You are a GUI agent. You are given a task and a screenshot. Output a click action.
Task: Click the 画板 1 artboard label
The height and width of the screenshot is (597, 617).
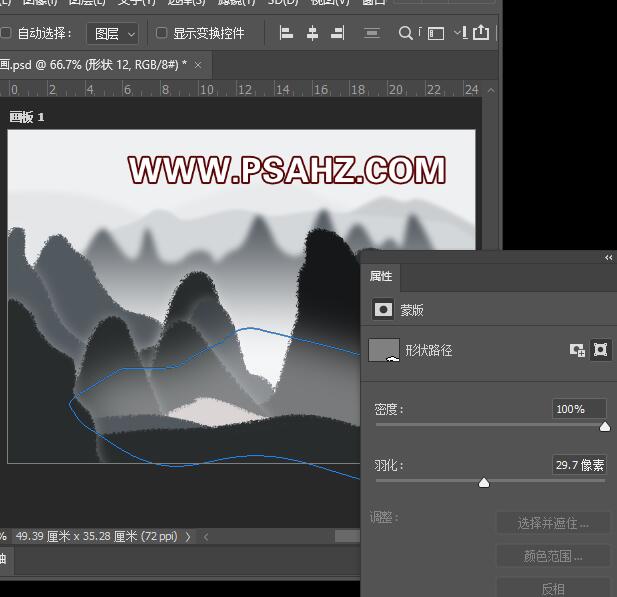(x=27, y=117)
